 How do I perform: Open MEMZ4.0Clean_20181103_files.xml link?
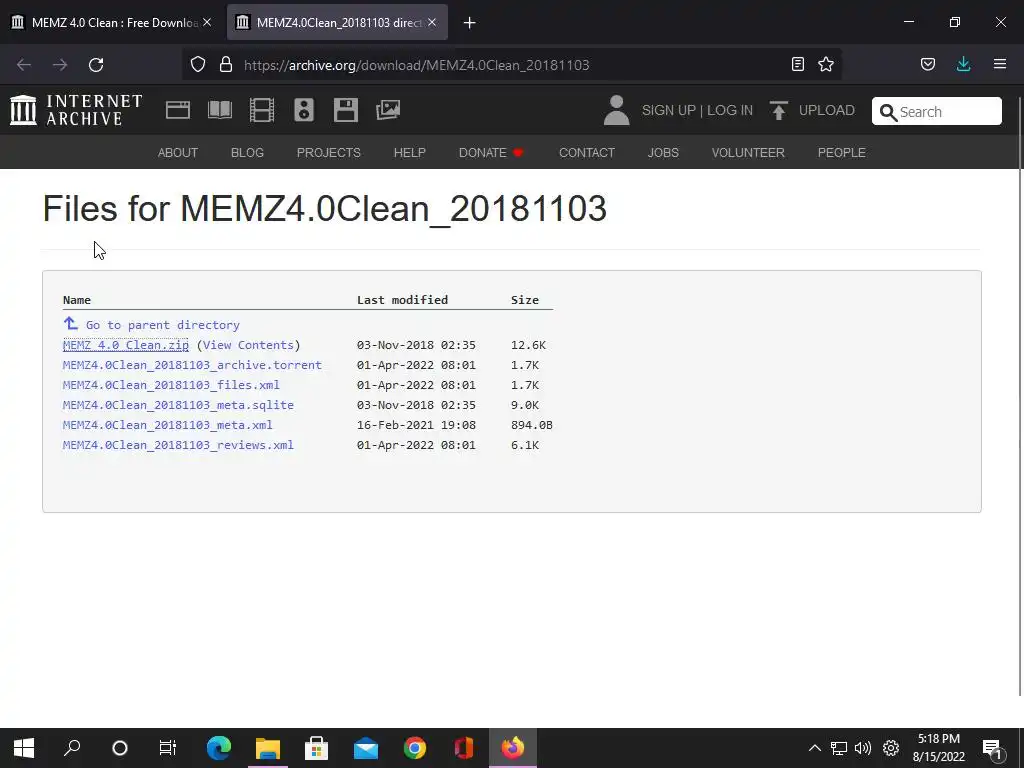coord(171,385)
